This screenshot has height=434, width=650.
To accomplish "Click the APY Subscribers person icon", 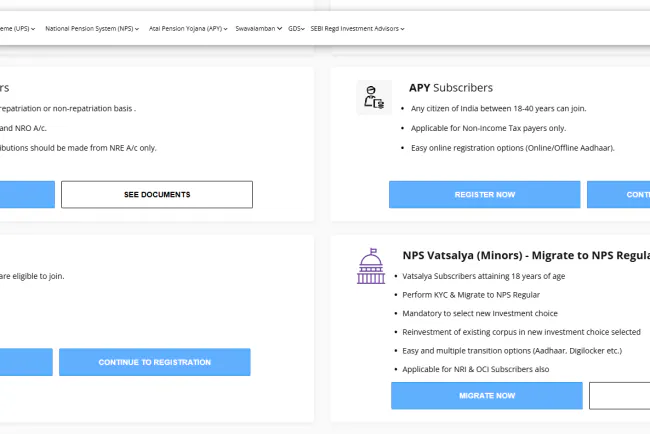I will click(374, 97).
